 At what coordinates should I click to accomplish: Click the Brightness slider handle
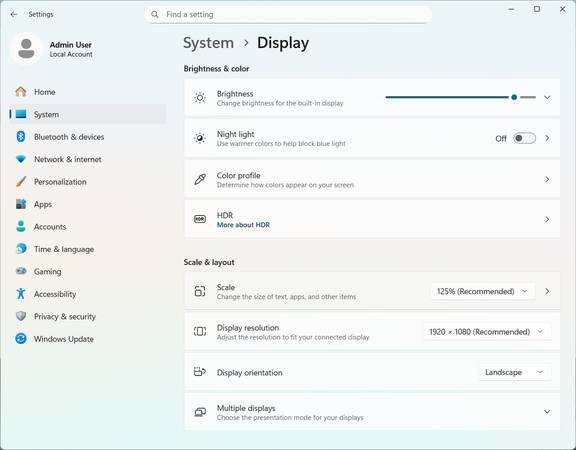514,97
